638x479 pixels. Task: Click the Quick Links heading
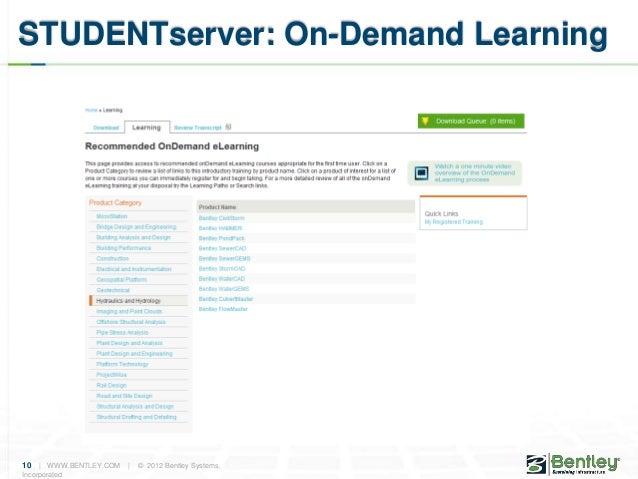pyautogui.click(x=441, y=214)
